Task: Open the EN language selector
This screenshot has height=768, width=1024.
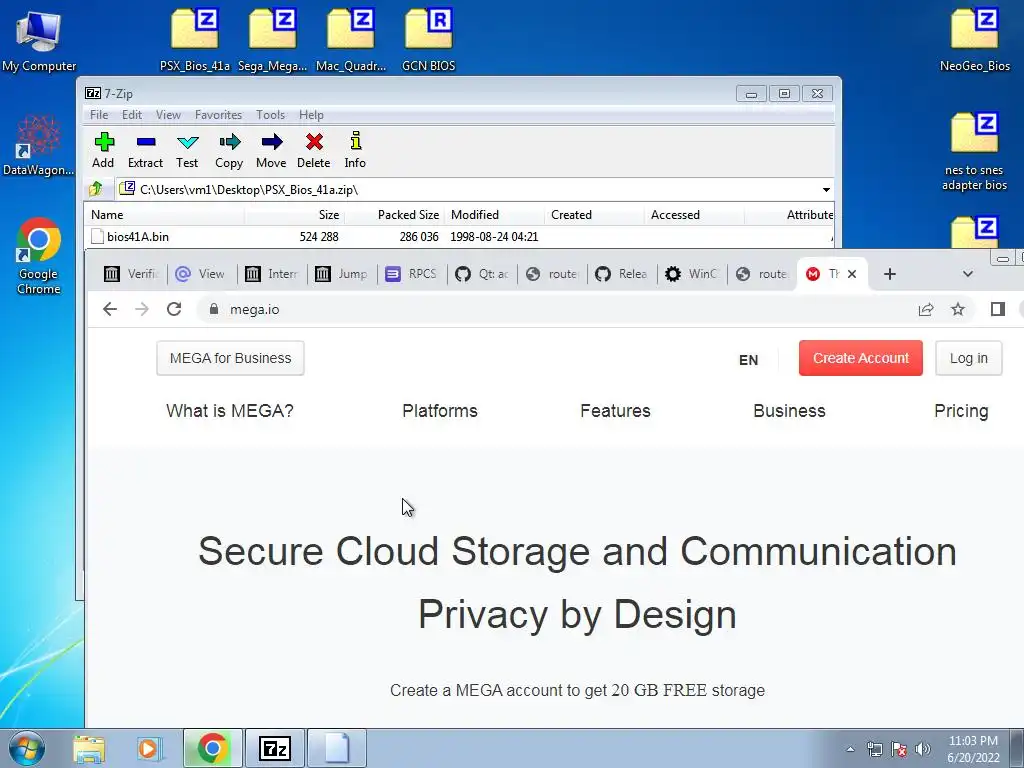Action: click(x=748, y=360)
